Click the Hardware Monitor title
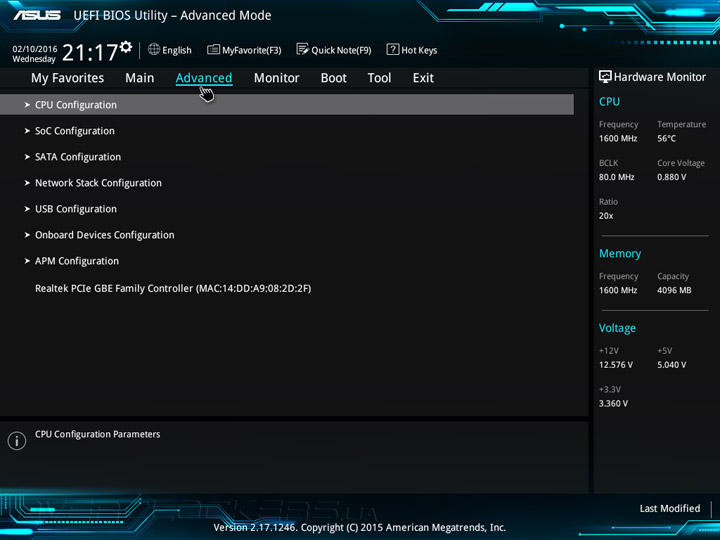The height and width of the screenshot is (540, 720). (659, 77)
